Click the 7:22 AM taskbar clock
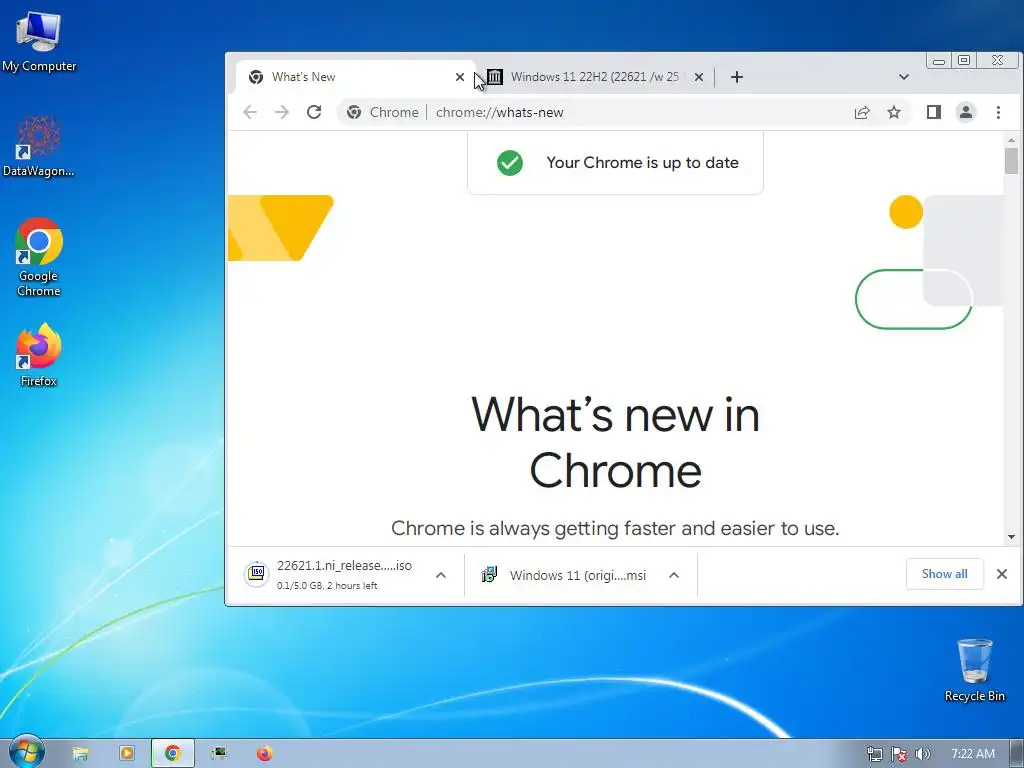This screenshot has height=768, width=1024. click(x=972, y=754)
